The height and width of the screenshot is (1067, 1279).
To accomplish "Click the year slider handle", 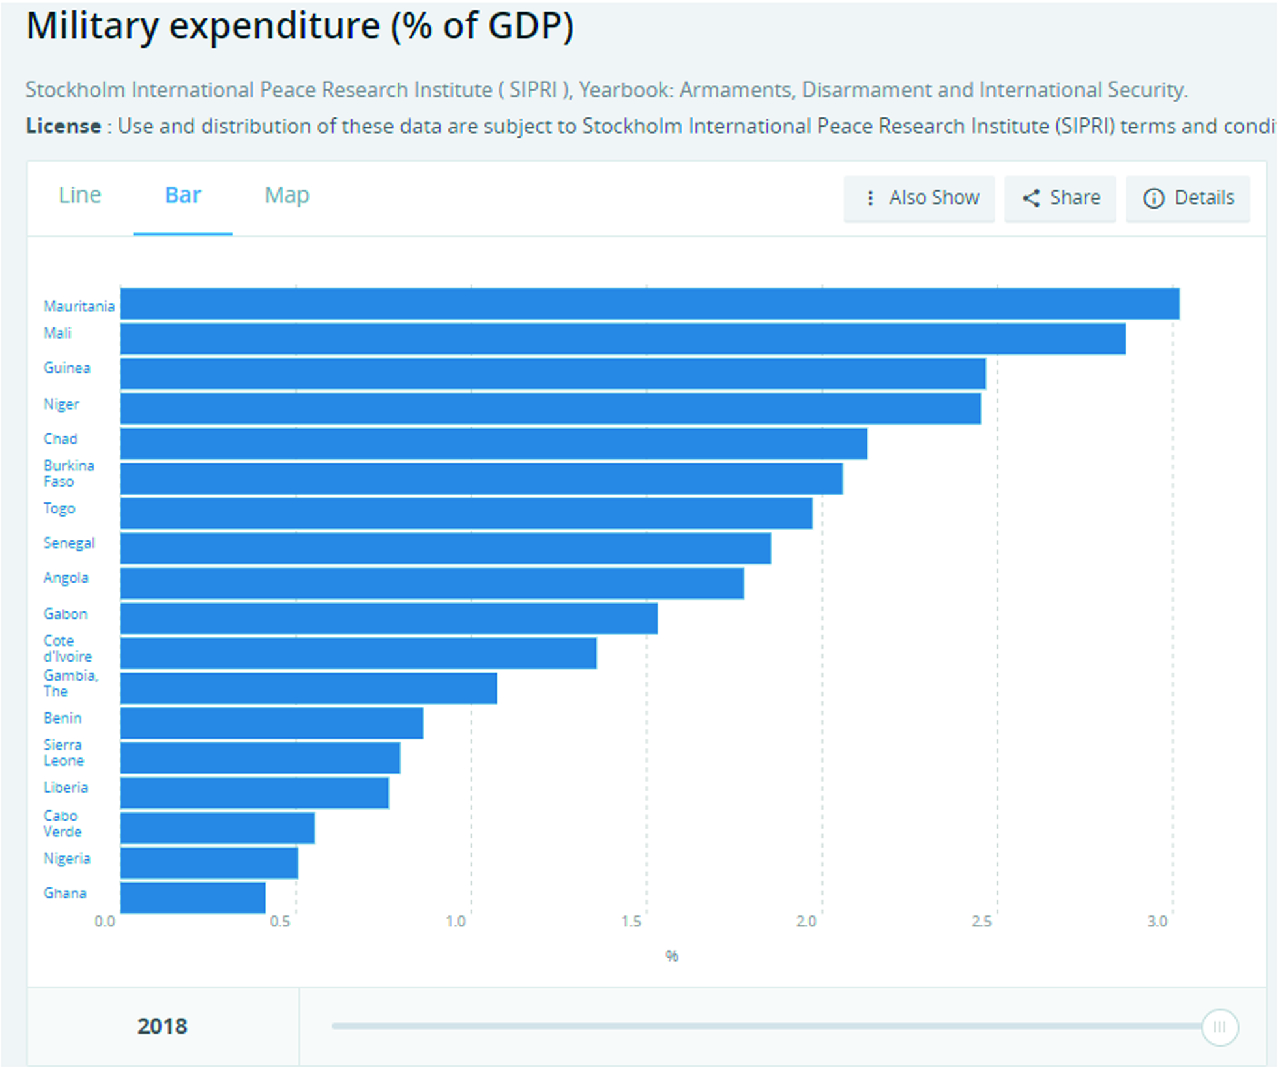I will (1219, 1027).
